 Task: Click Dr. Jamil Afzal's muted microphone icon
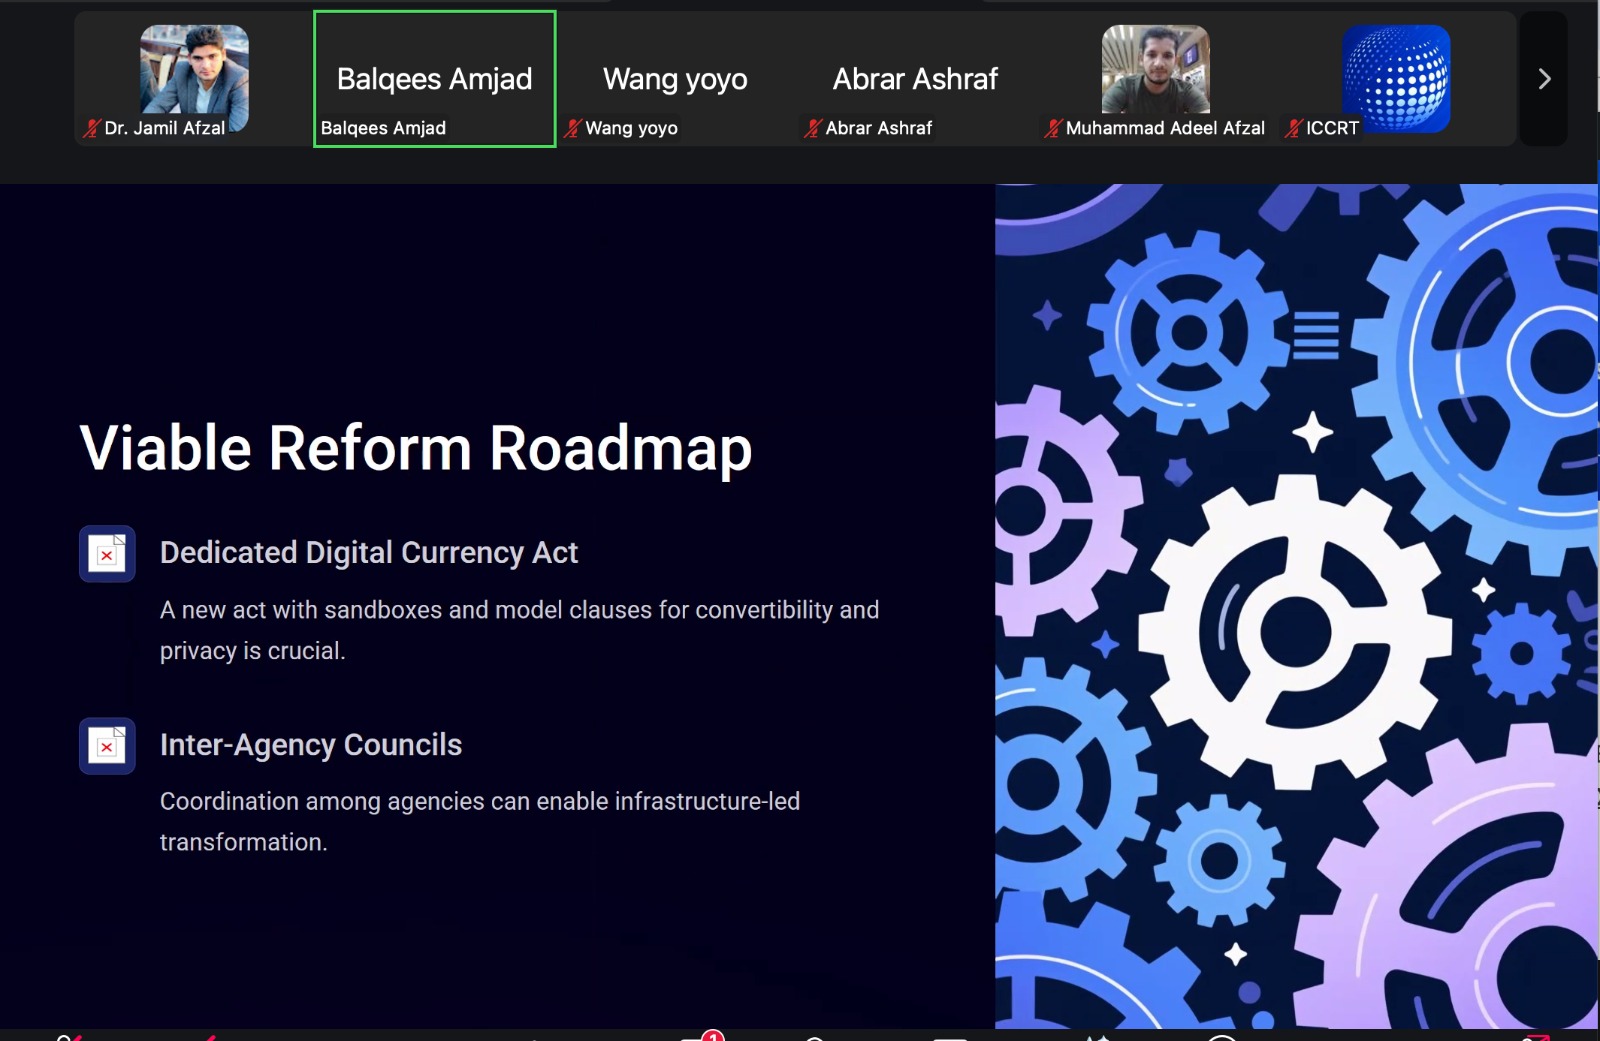click(92, 128)
